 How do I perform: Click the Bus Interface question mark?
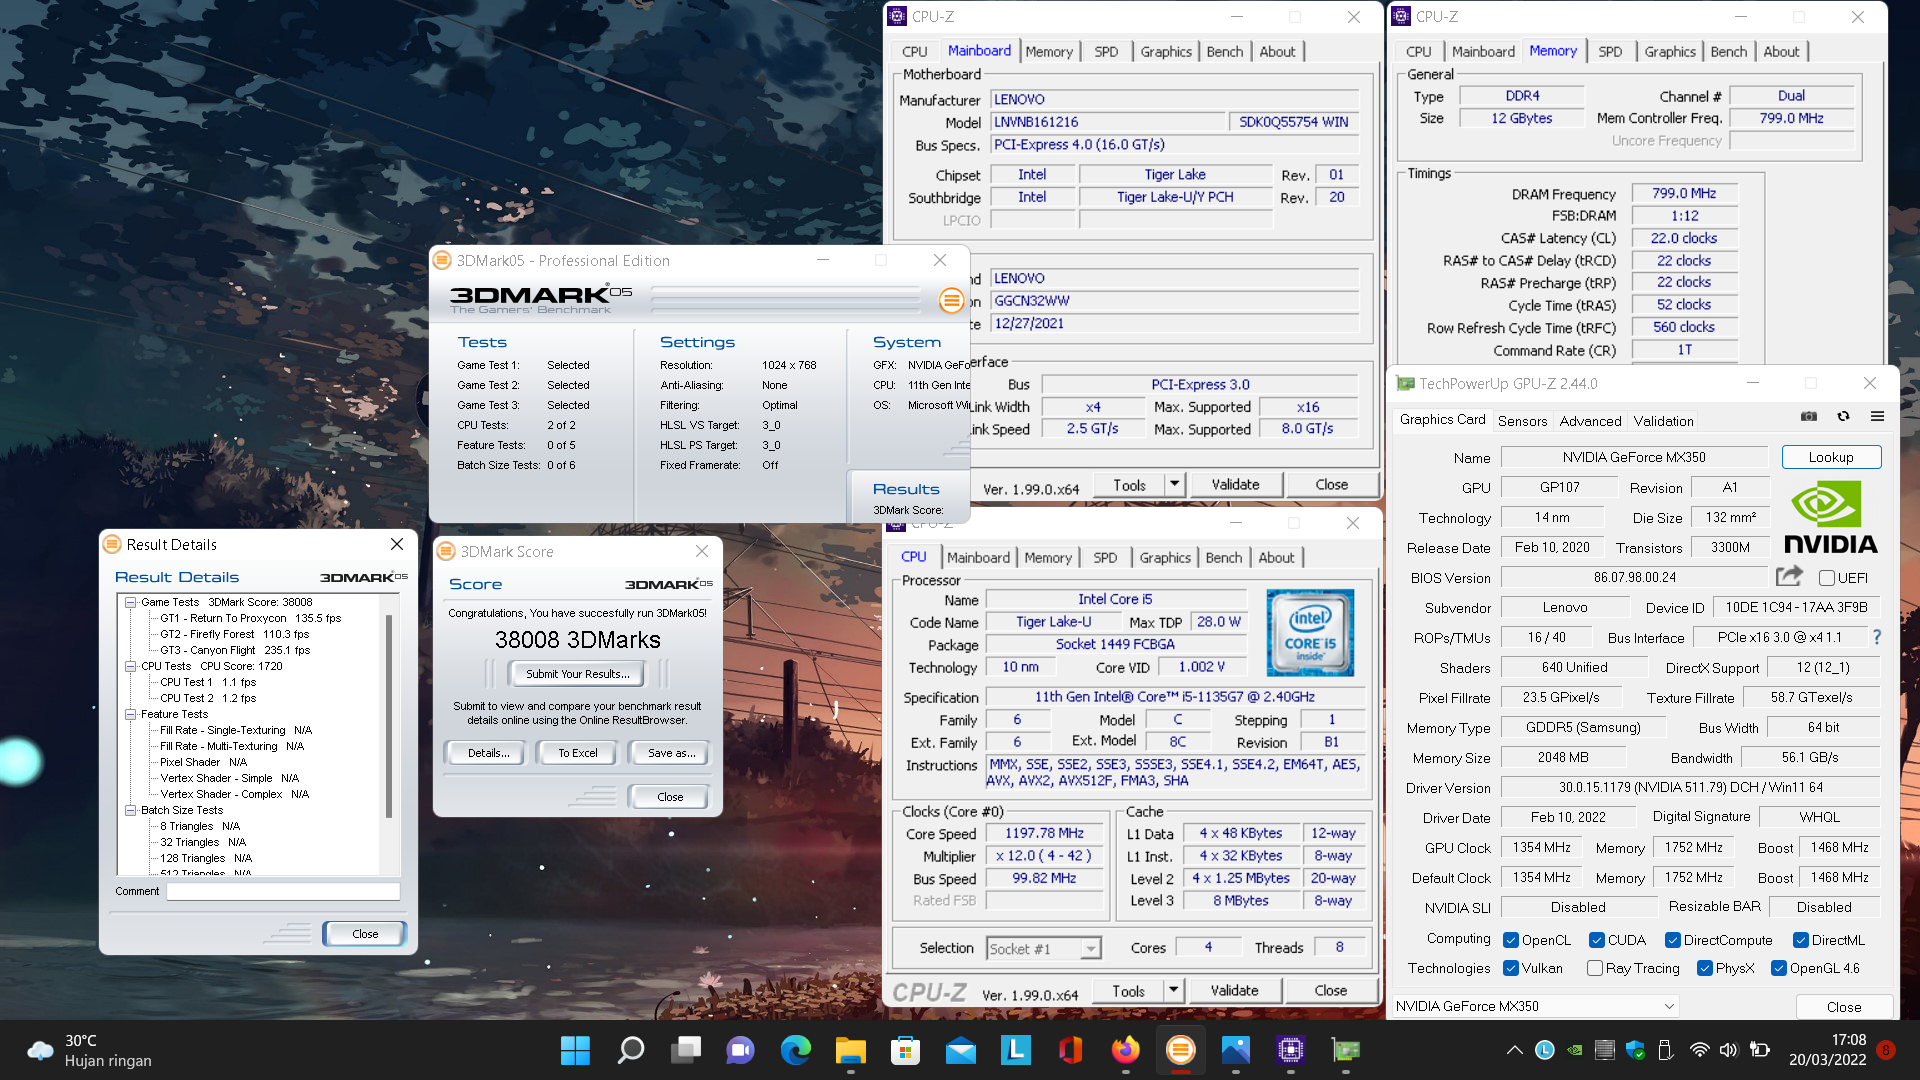(1877, 637)
